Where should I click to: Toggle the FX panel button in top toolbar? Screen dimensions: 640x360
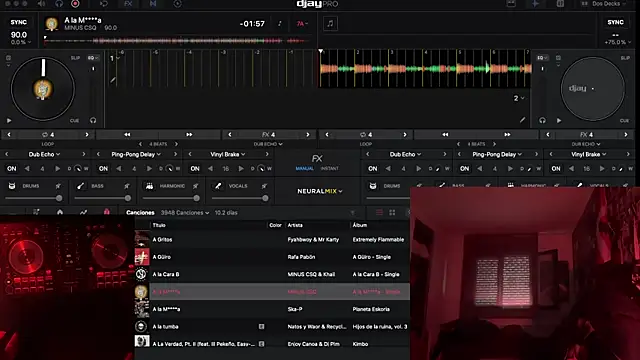pyautogui.click(x=128, y=4)
